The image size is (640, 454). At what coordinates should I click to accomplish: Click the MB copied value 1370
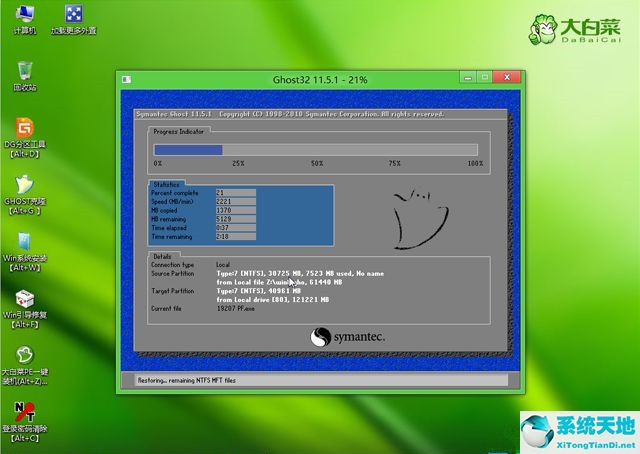pyautogui.click(x=236, y=210)
